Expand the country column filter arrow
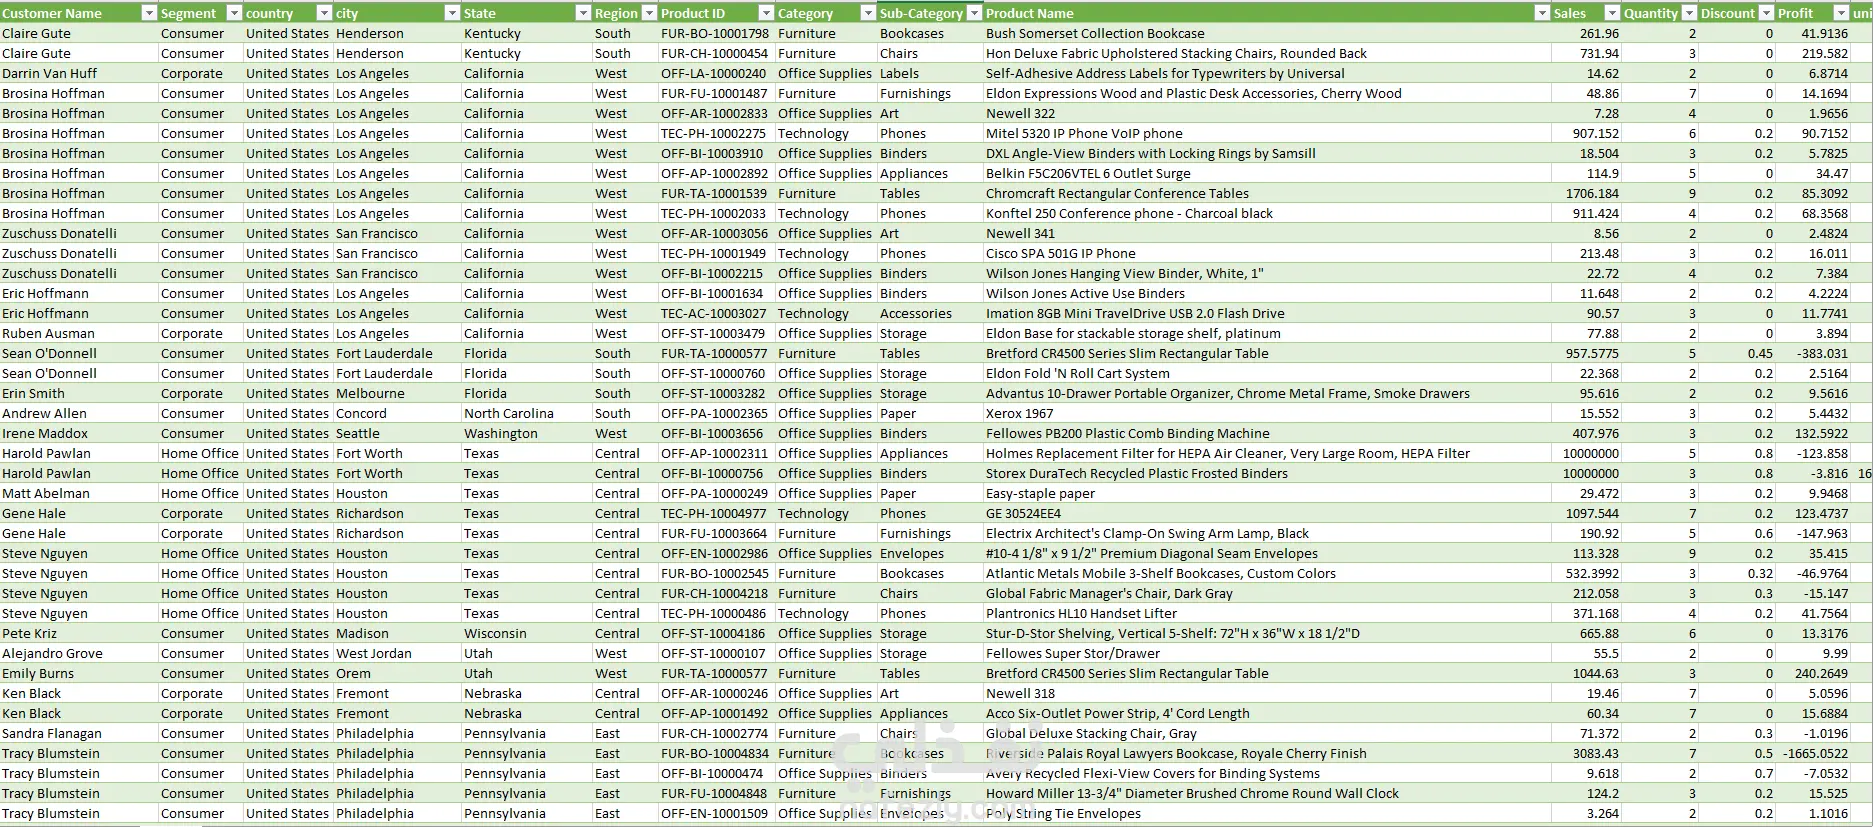Viewport: 1873px width, 827px height. 324,13
